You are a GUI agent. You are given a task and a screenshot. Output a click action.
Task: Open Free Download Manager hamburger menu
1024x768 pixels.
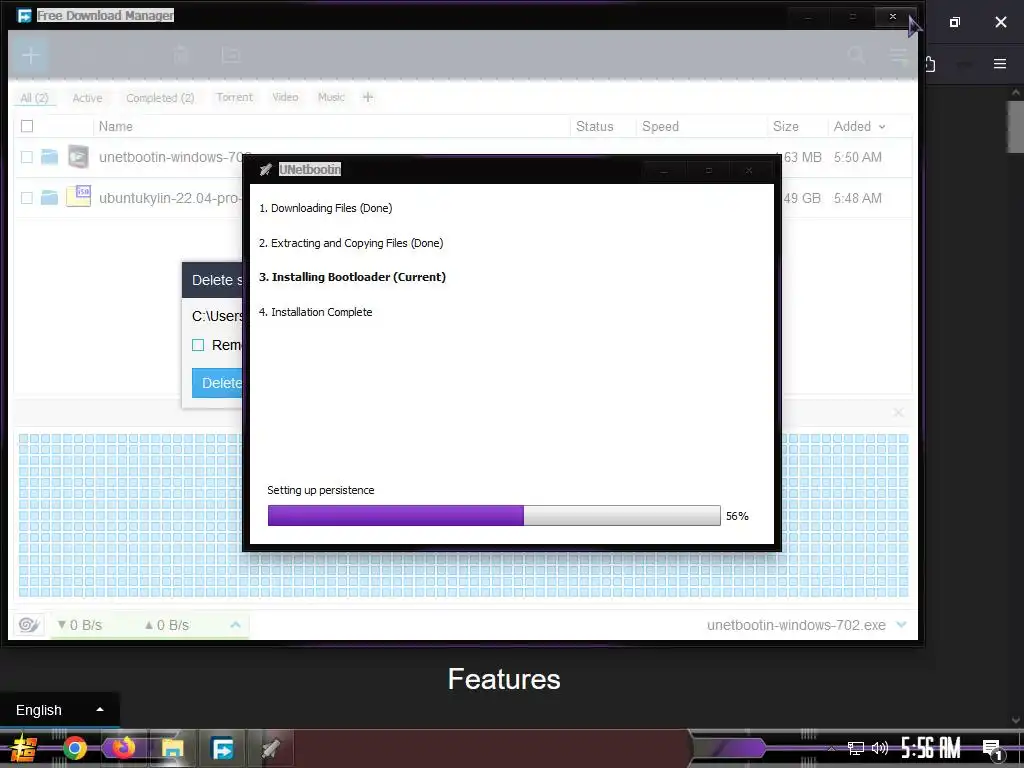point(899,56)
